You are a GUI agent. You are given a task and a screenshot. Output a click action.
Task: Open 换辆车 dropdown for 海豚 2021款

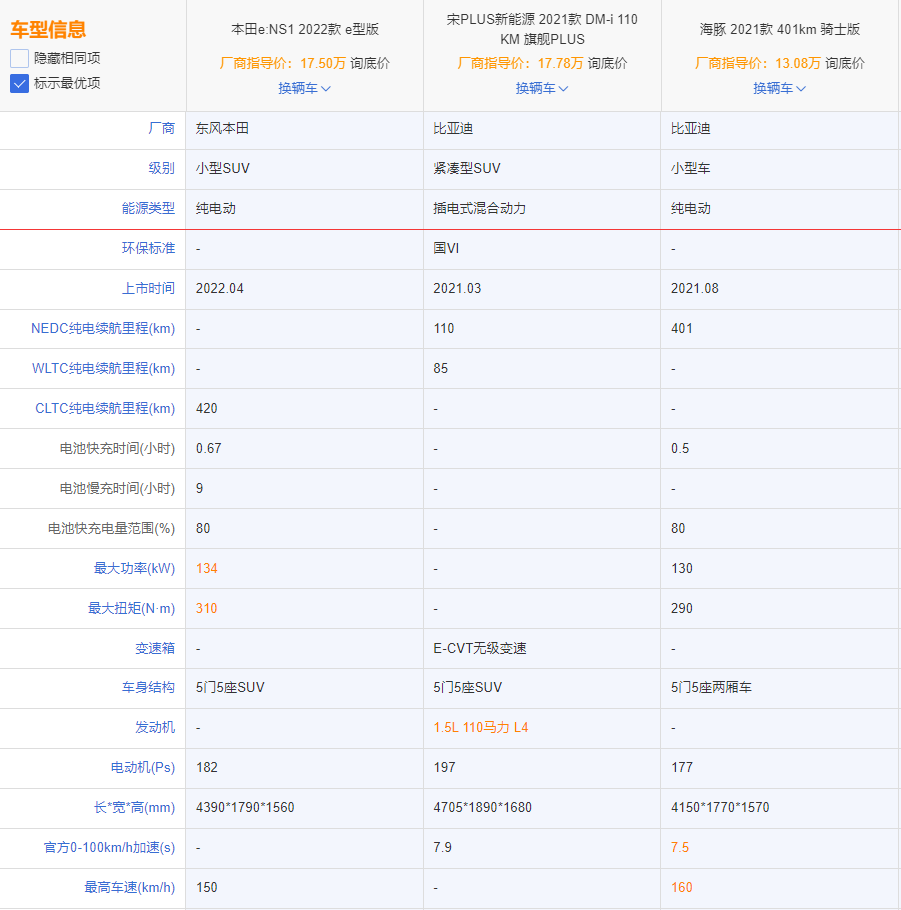779,88
